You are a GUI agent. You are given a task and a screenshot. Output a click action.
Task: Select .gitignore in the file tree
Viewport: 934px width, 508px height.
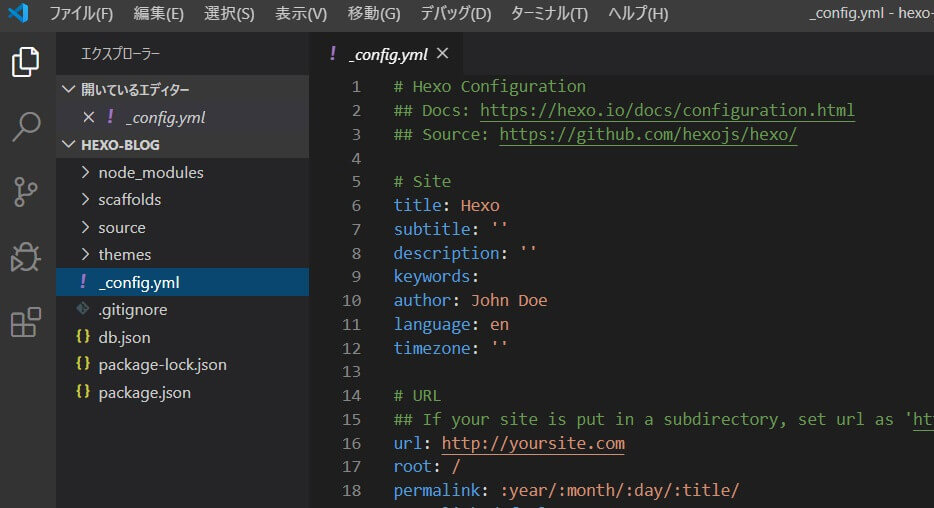click(182, 309)
